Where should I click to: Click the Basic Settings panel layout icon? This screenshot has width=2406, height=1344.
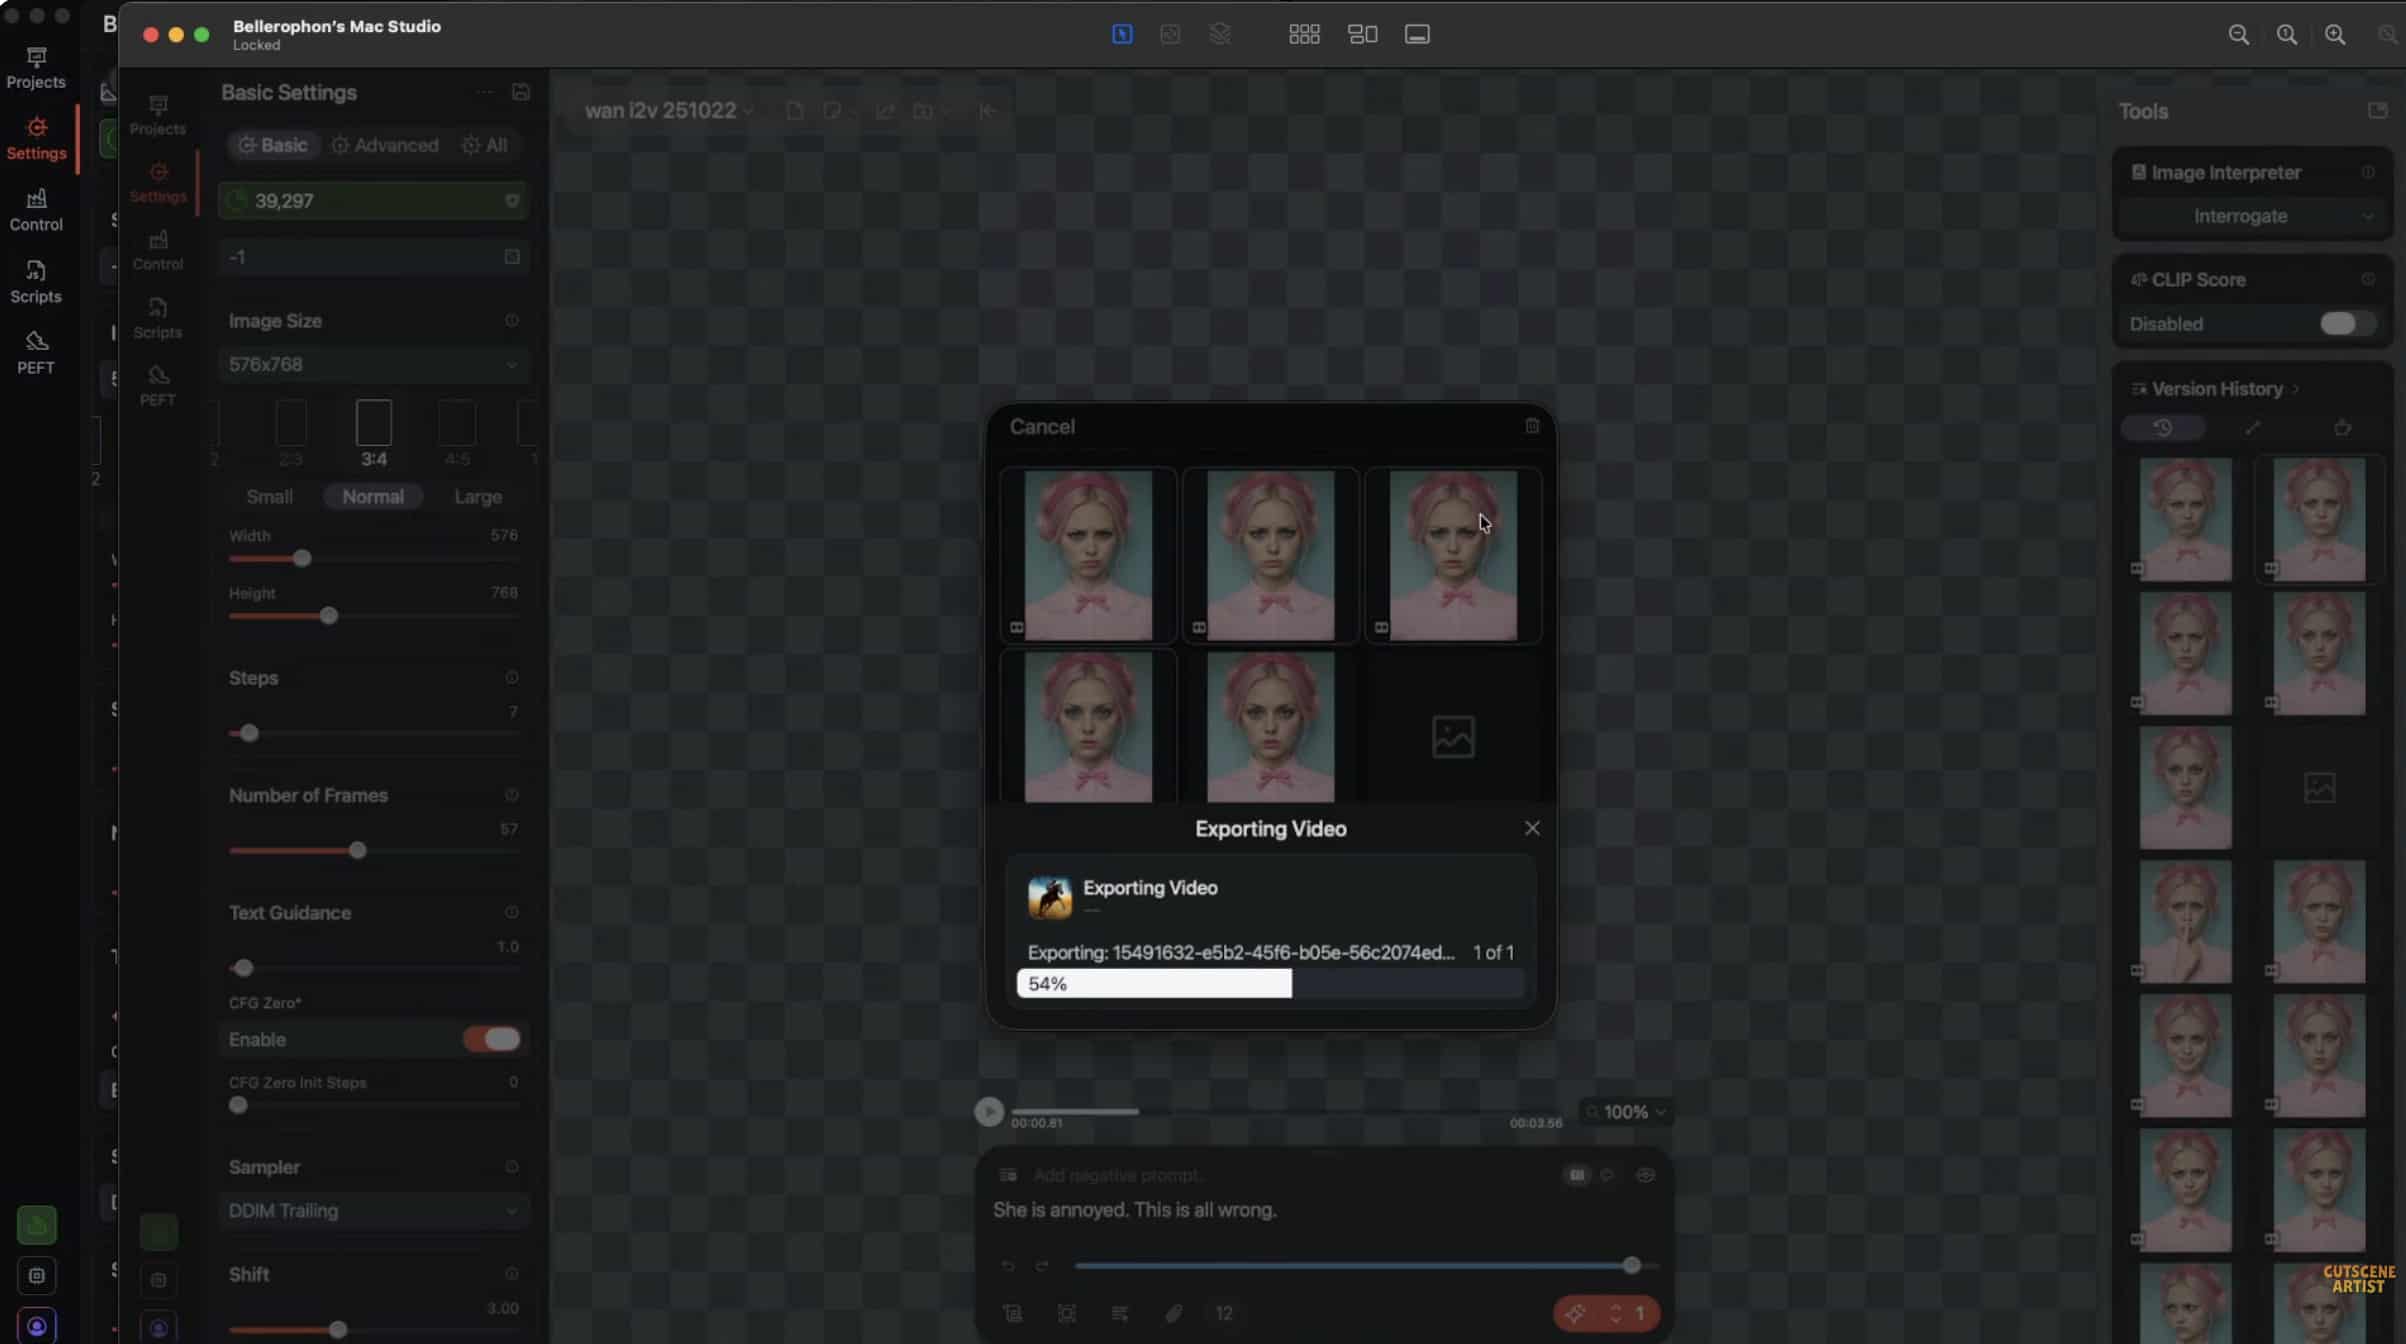520,92
